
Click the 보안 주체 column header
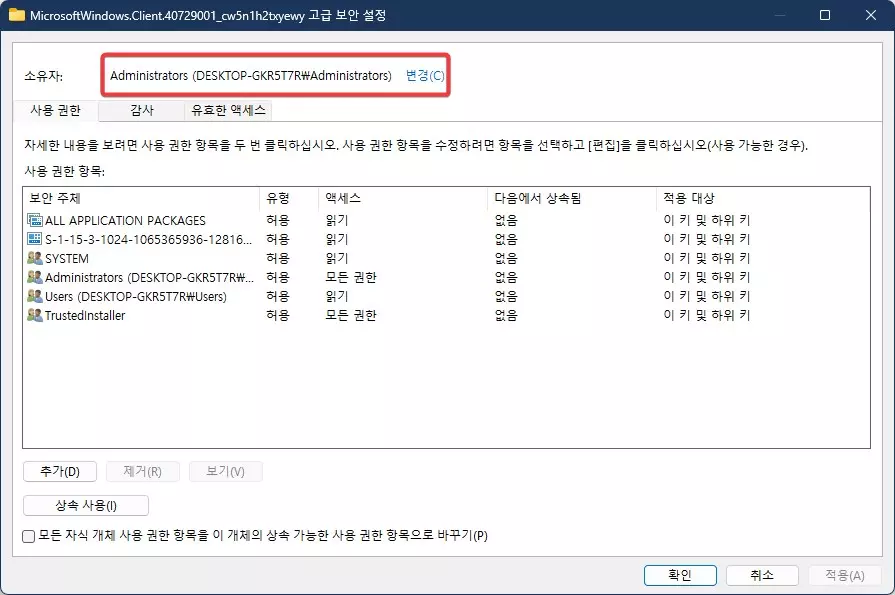click(x=142, y=198)
